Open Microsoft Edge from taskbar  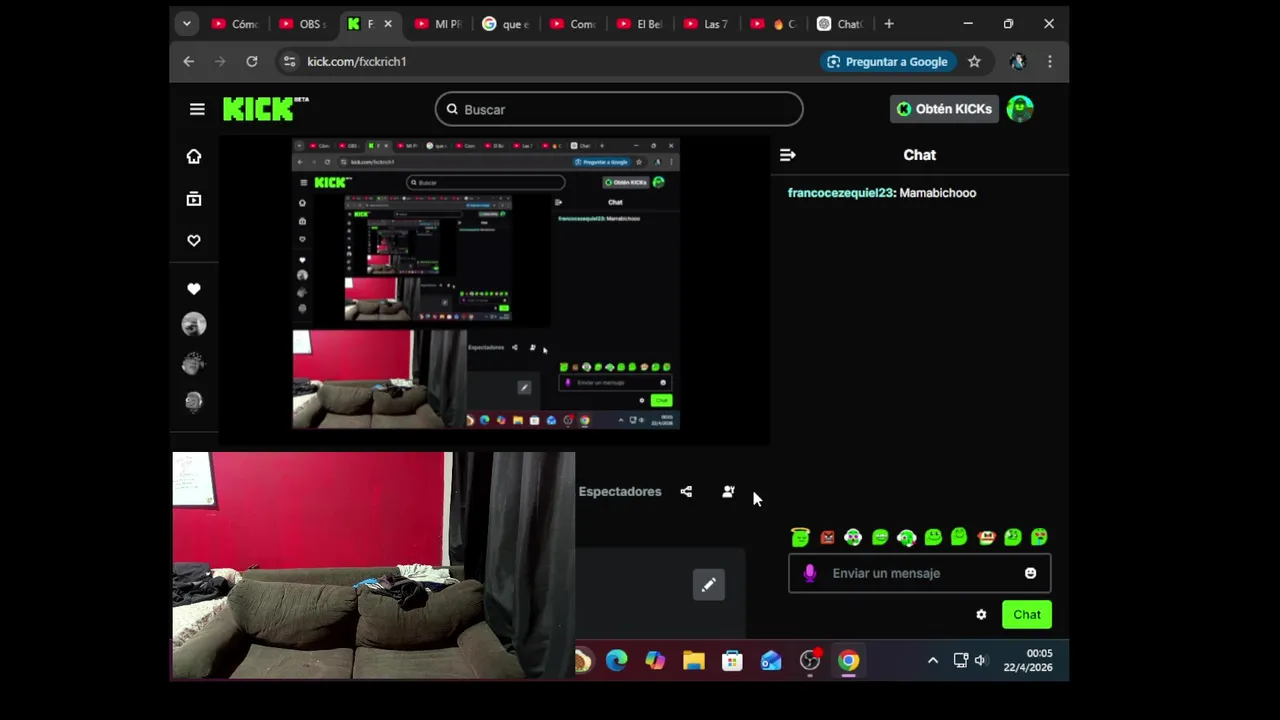pos(617,661)
